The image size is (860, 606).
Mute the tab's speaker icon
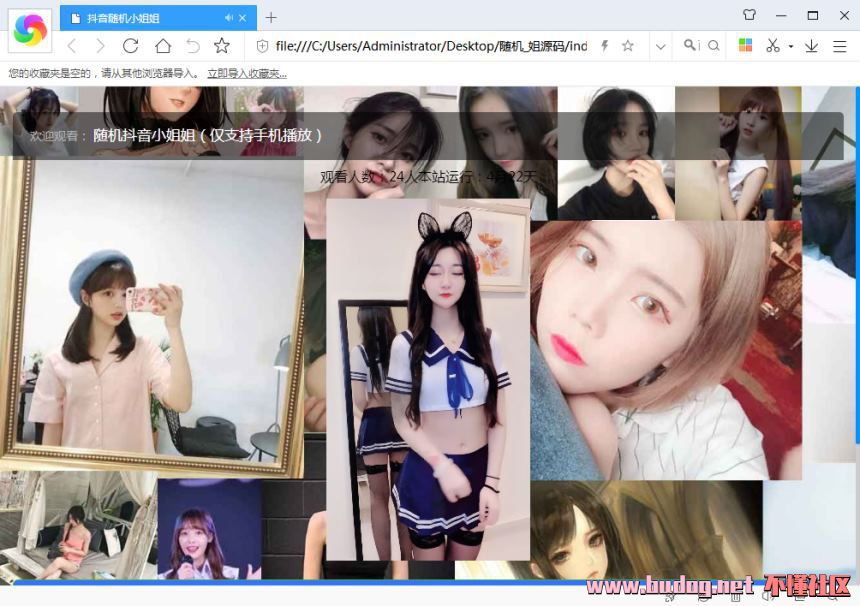[229, 18]
